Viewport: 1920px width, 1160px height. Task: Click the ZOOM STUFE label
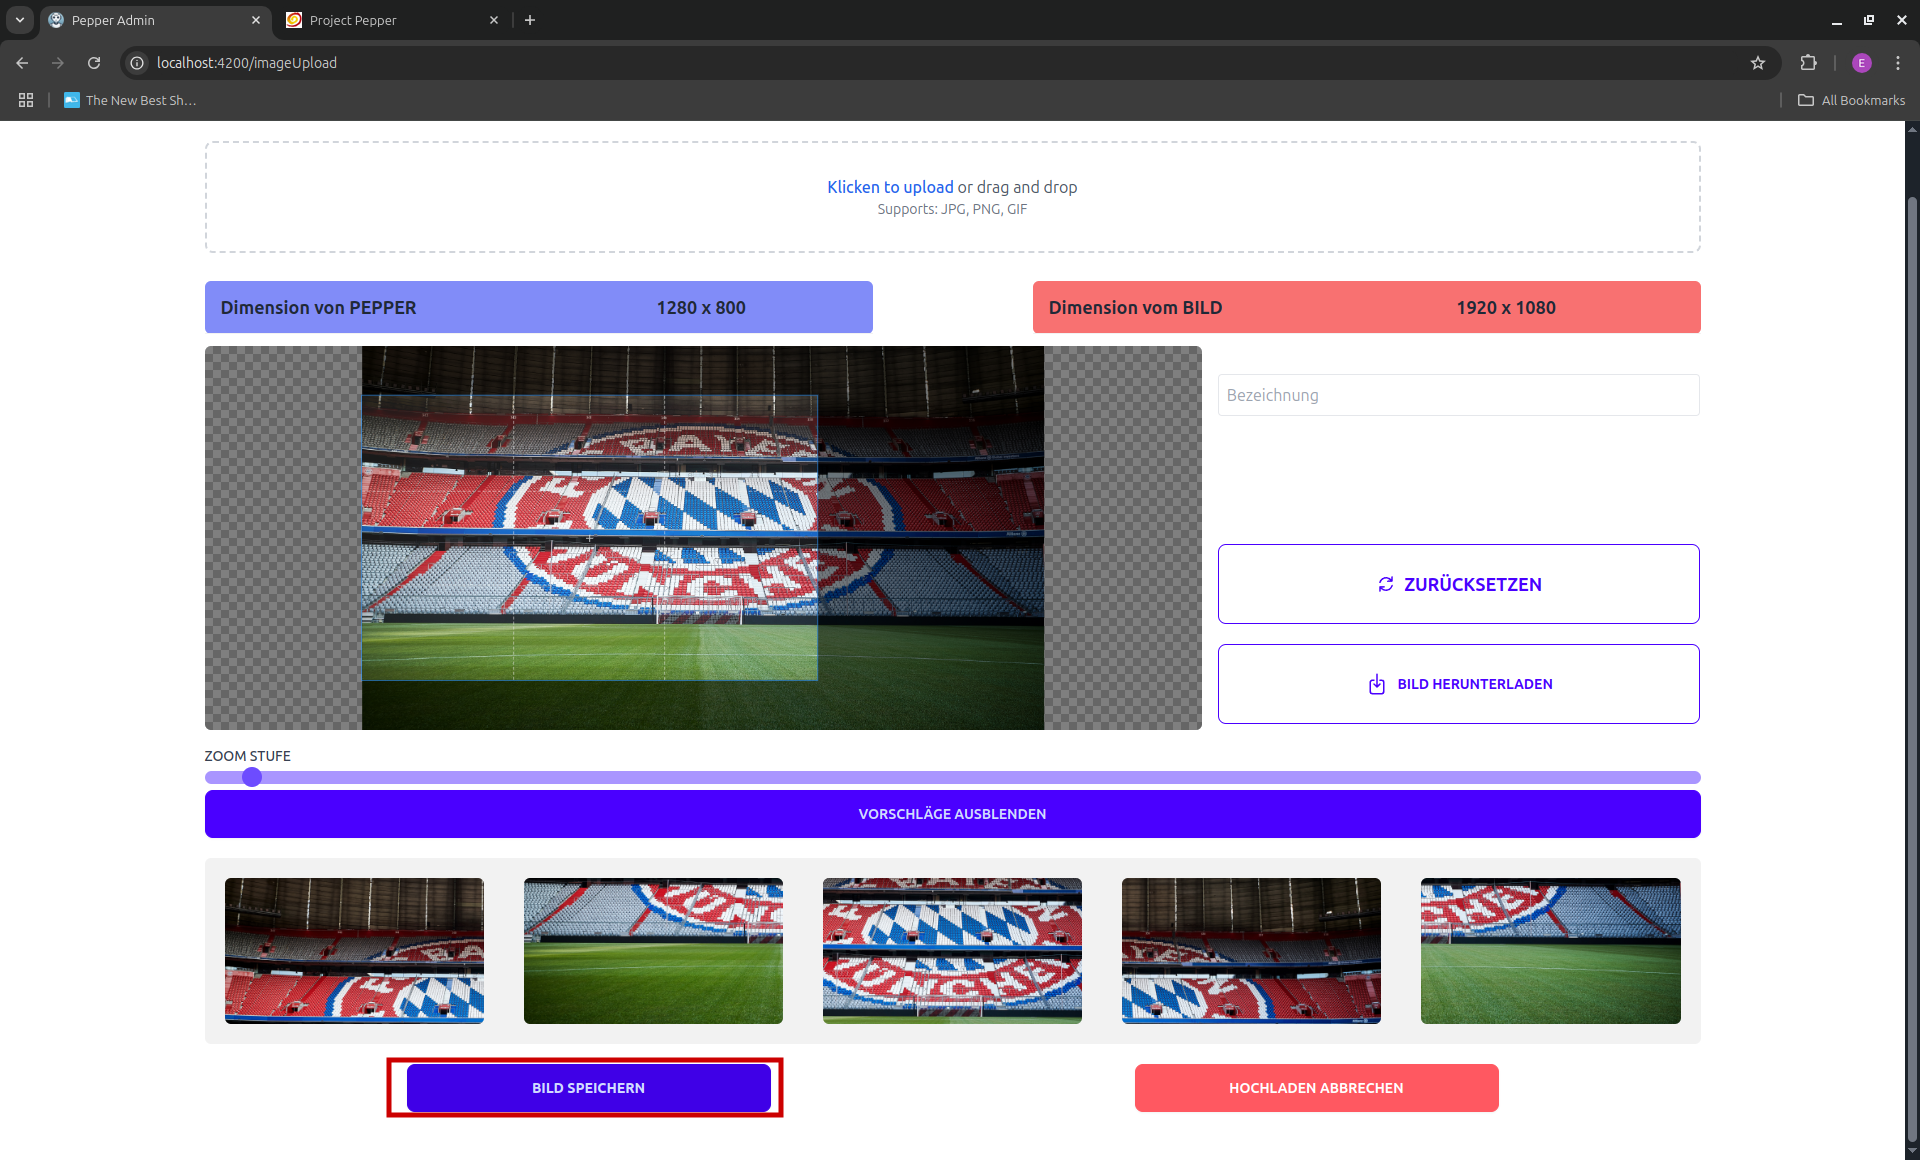(248, 756)
